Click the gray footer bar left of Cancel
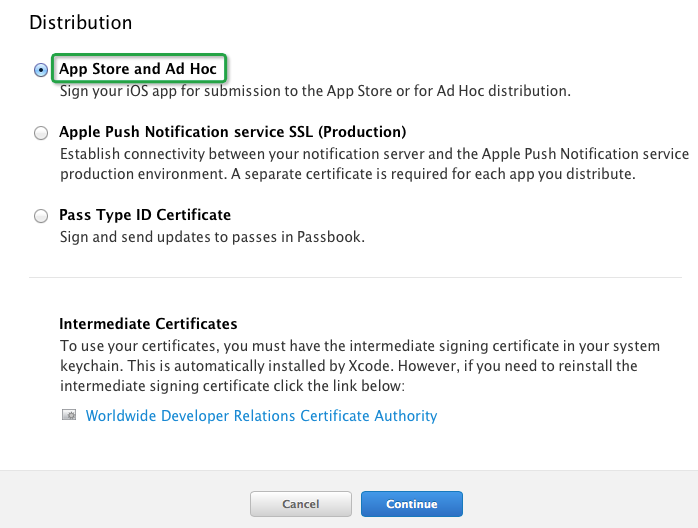 click(120, 498)
